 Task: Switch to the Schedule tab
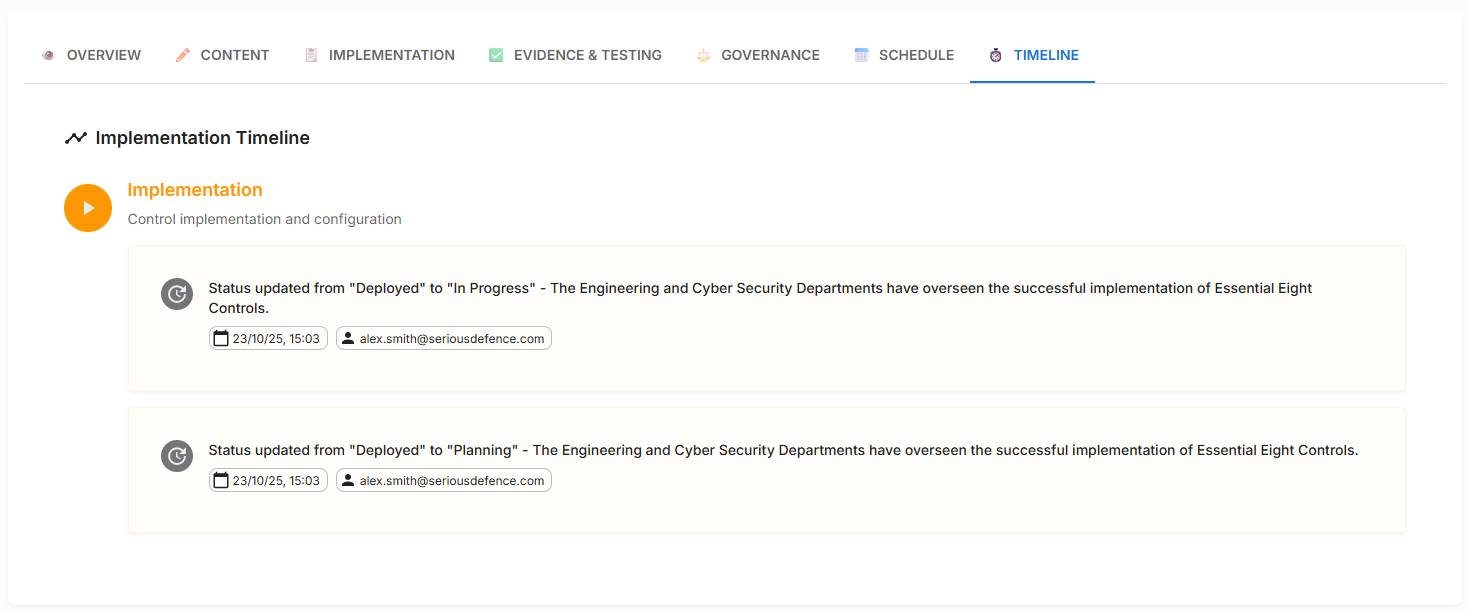click(904, 55)
